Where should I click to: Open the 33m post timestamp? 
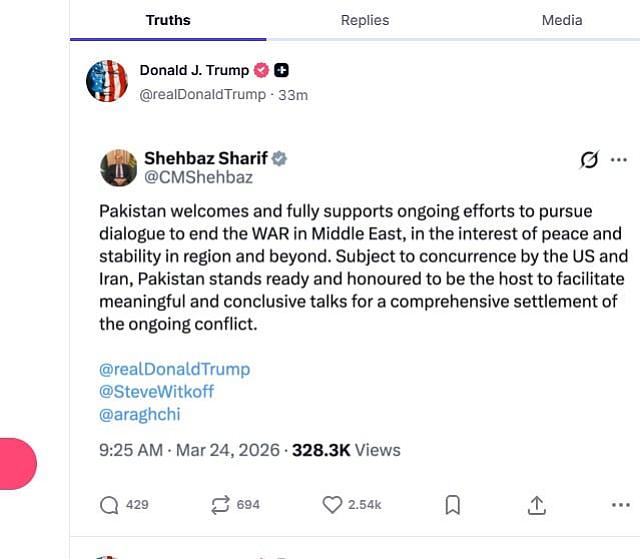pyautogui.click(x=293, y=95)
